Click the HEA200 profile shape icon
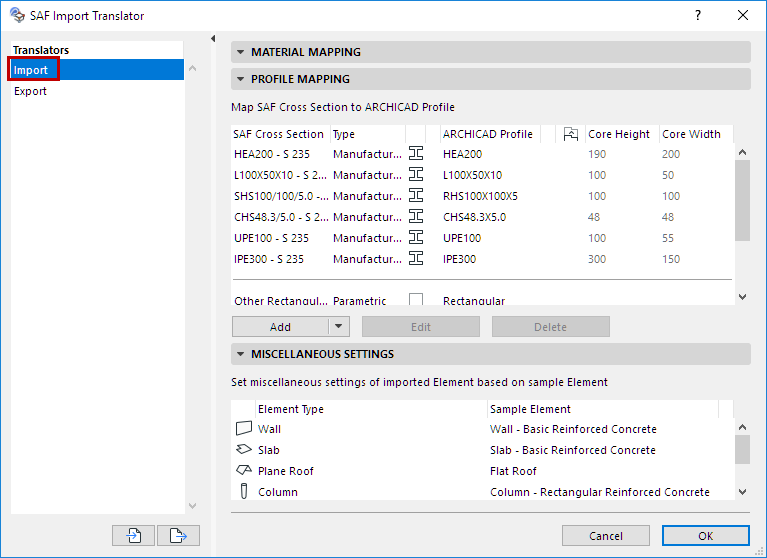Screen dimensions: 767x558 point(416,154)
